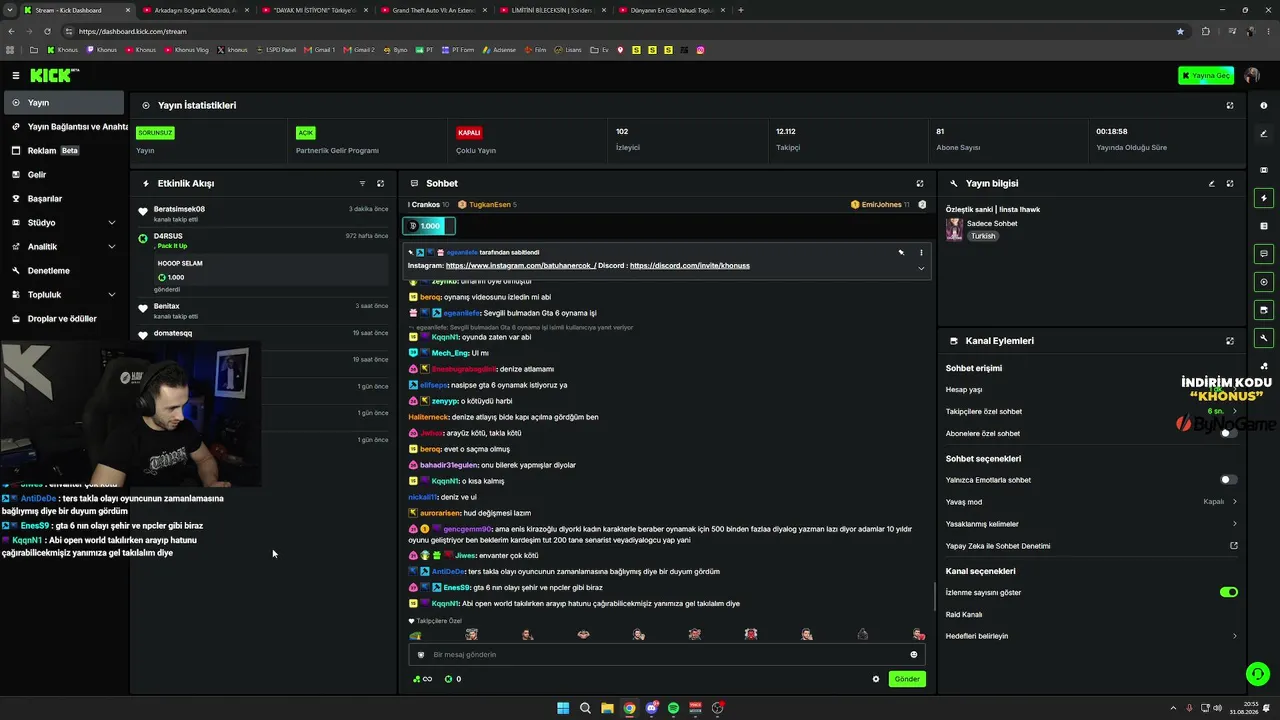
Task: Open Başarılar in the sidebar
Action: pos(64,199)
